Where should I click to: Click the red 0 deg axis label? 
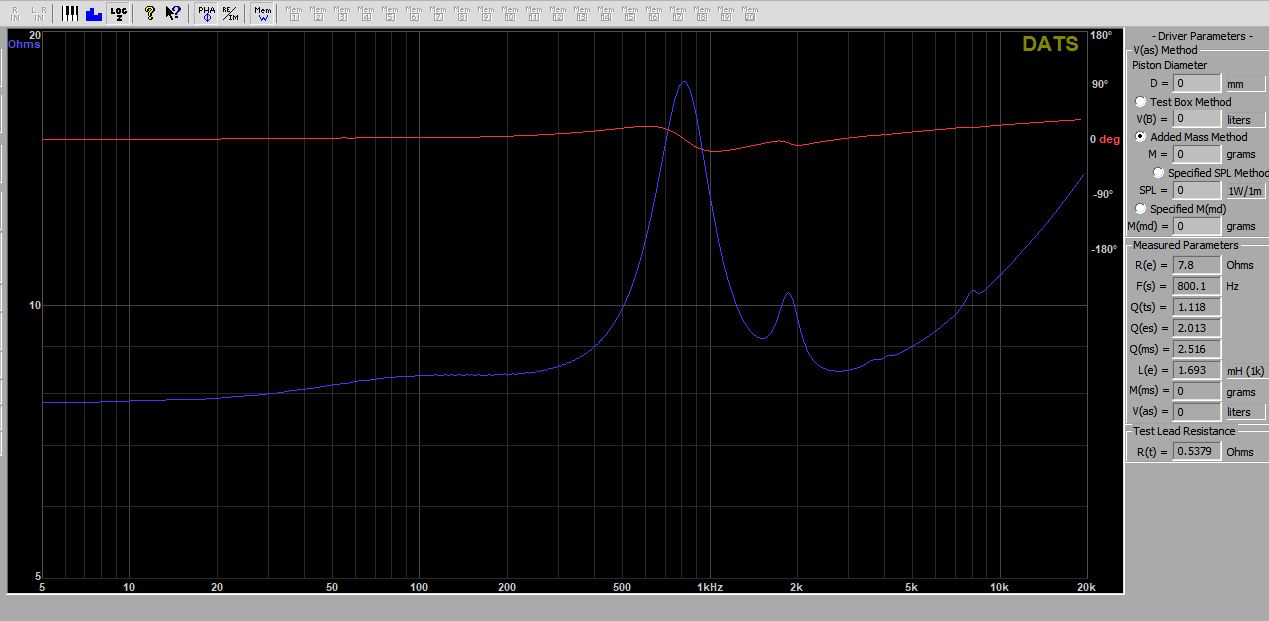click(1105, 139)
